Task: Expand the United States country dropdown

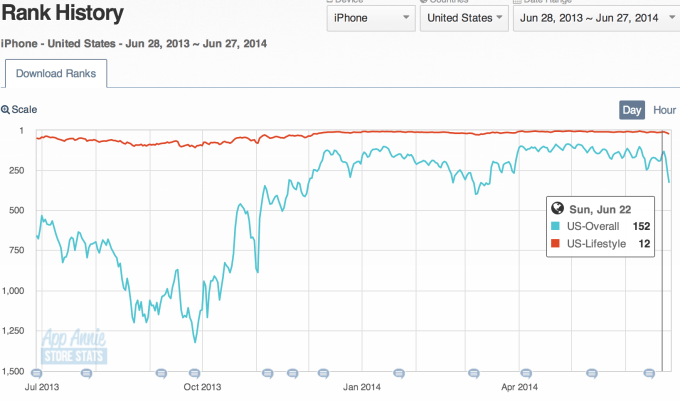Action: click(x=462, y=18)
